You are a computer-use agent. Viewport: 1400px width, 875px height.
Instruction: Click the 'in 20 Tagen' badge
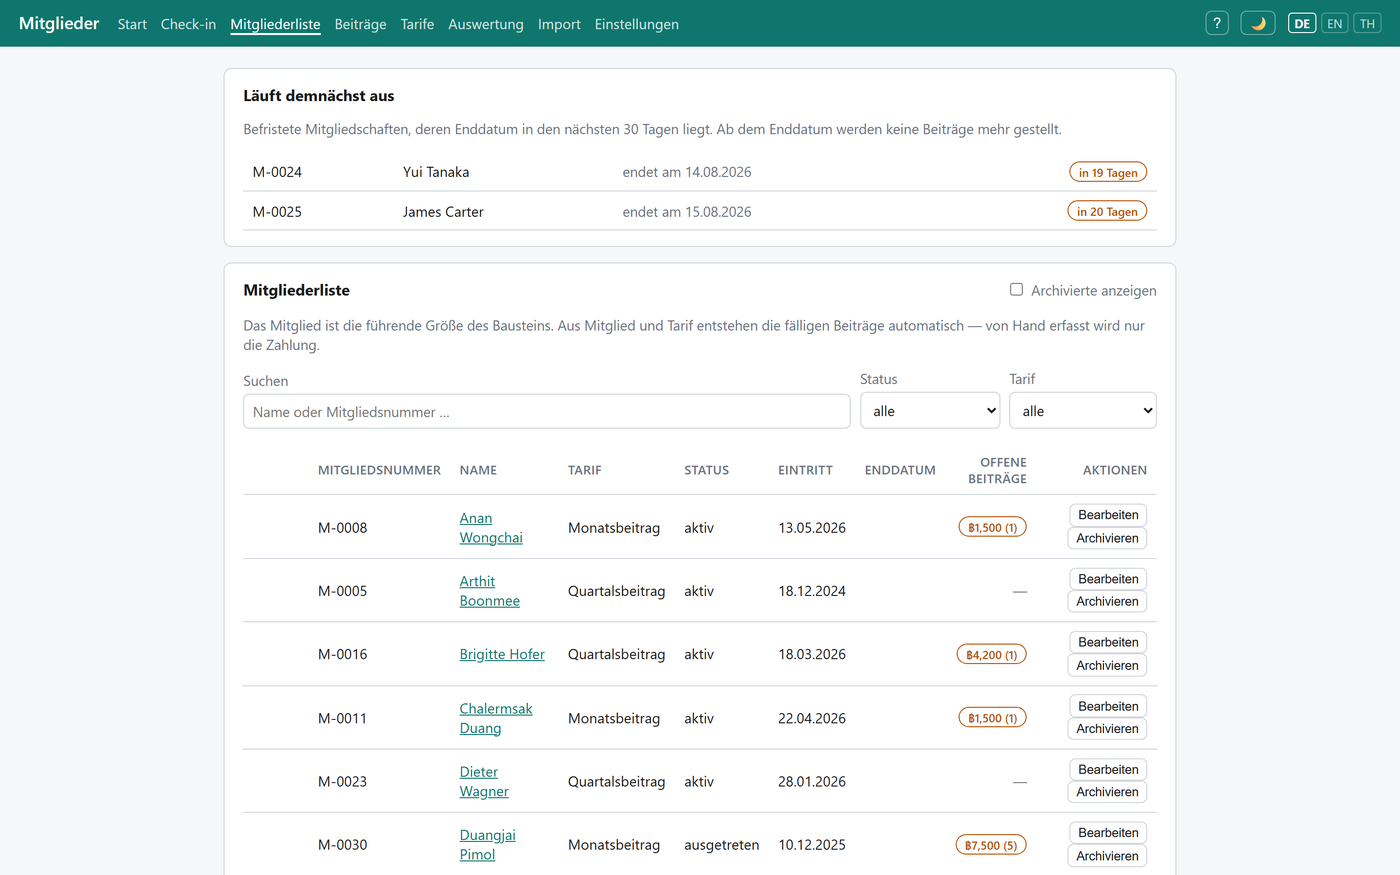[1107, 211]
